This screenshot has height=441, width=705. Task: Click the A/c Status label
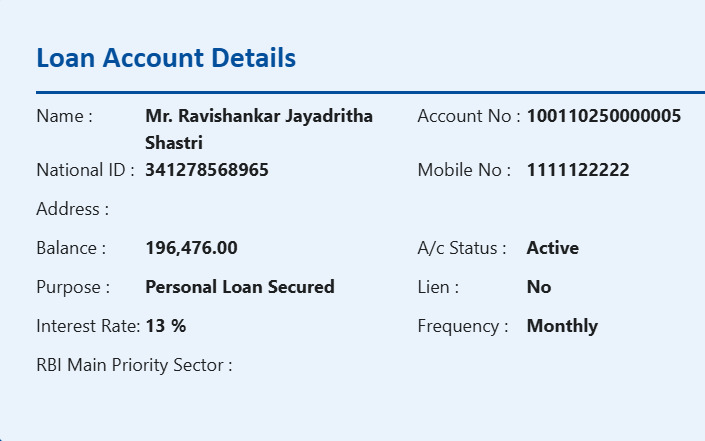coord(461,248)
